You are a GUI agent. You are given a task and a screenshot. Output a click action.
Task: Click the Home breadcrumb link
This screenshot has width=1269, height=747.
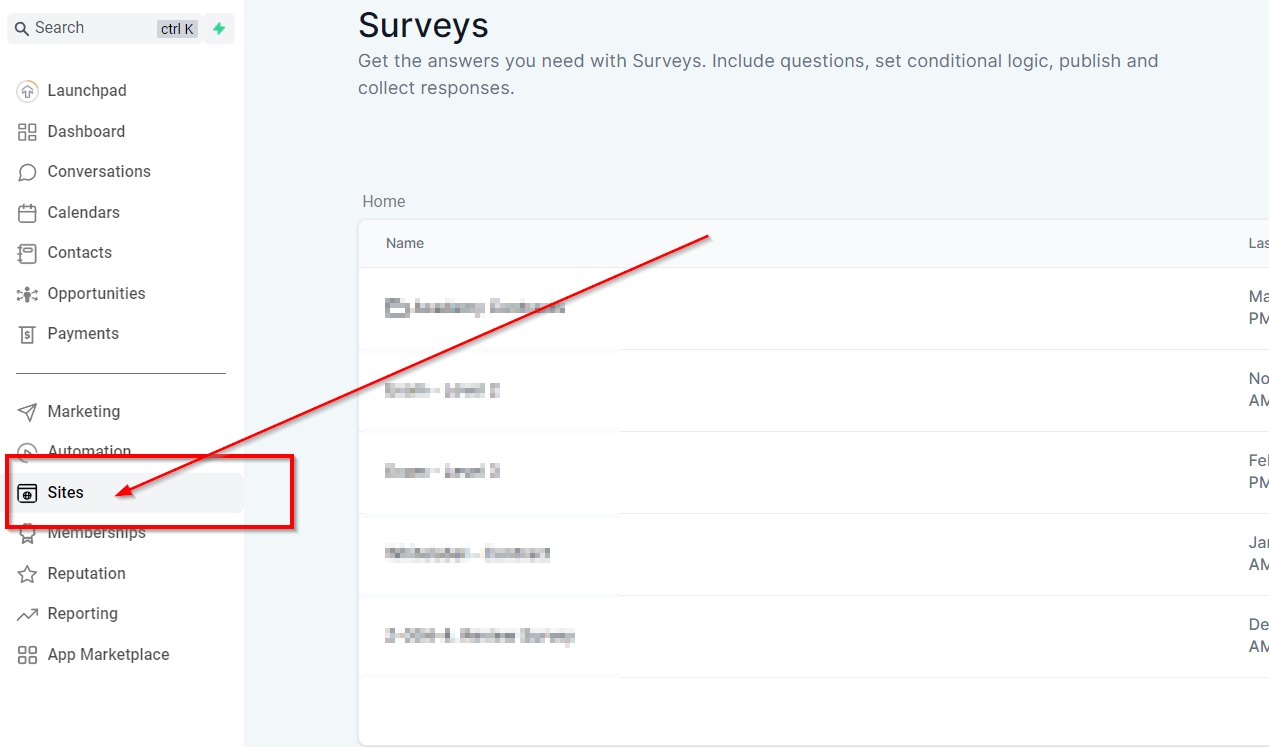(384, 202)
